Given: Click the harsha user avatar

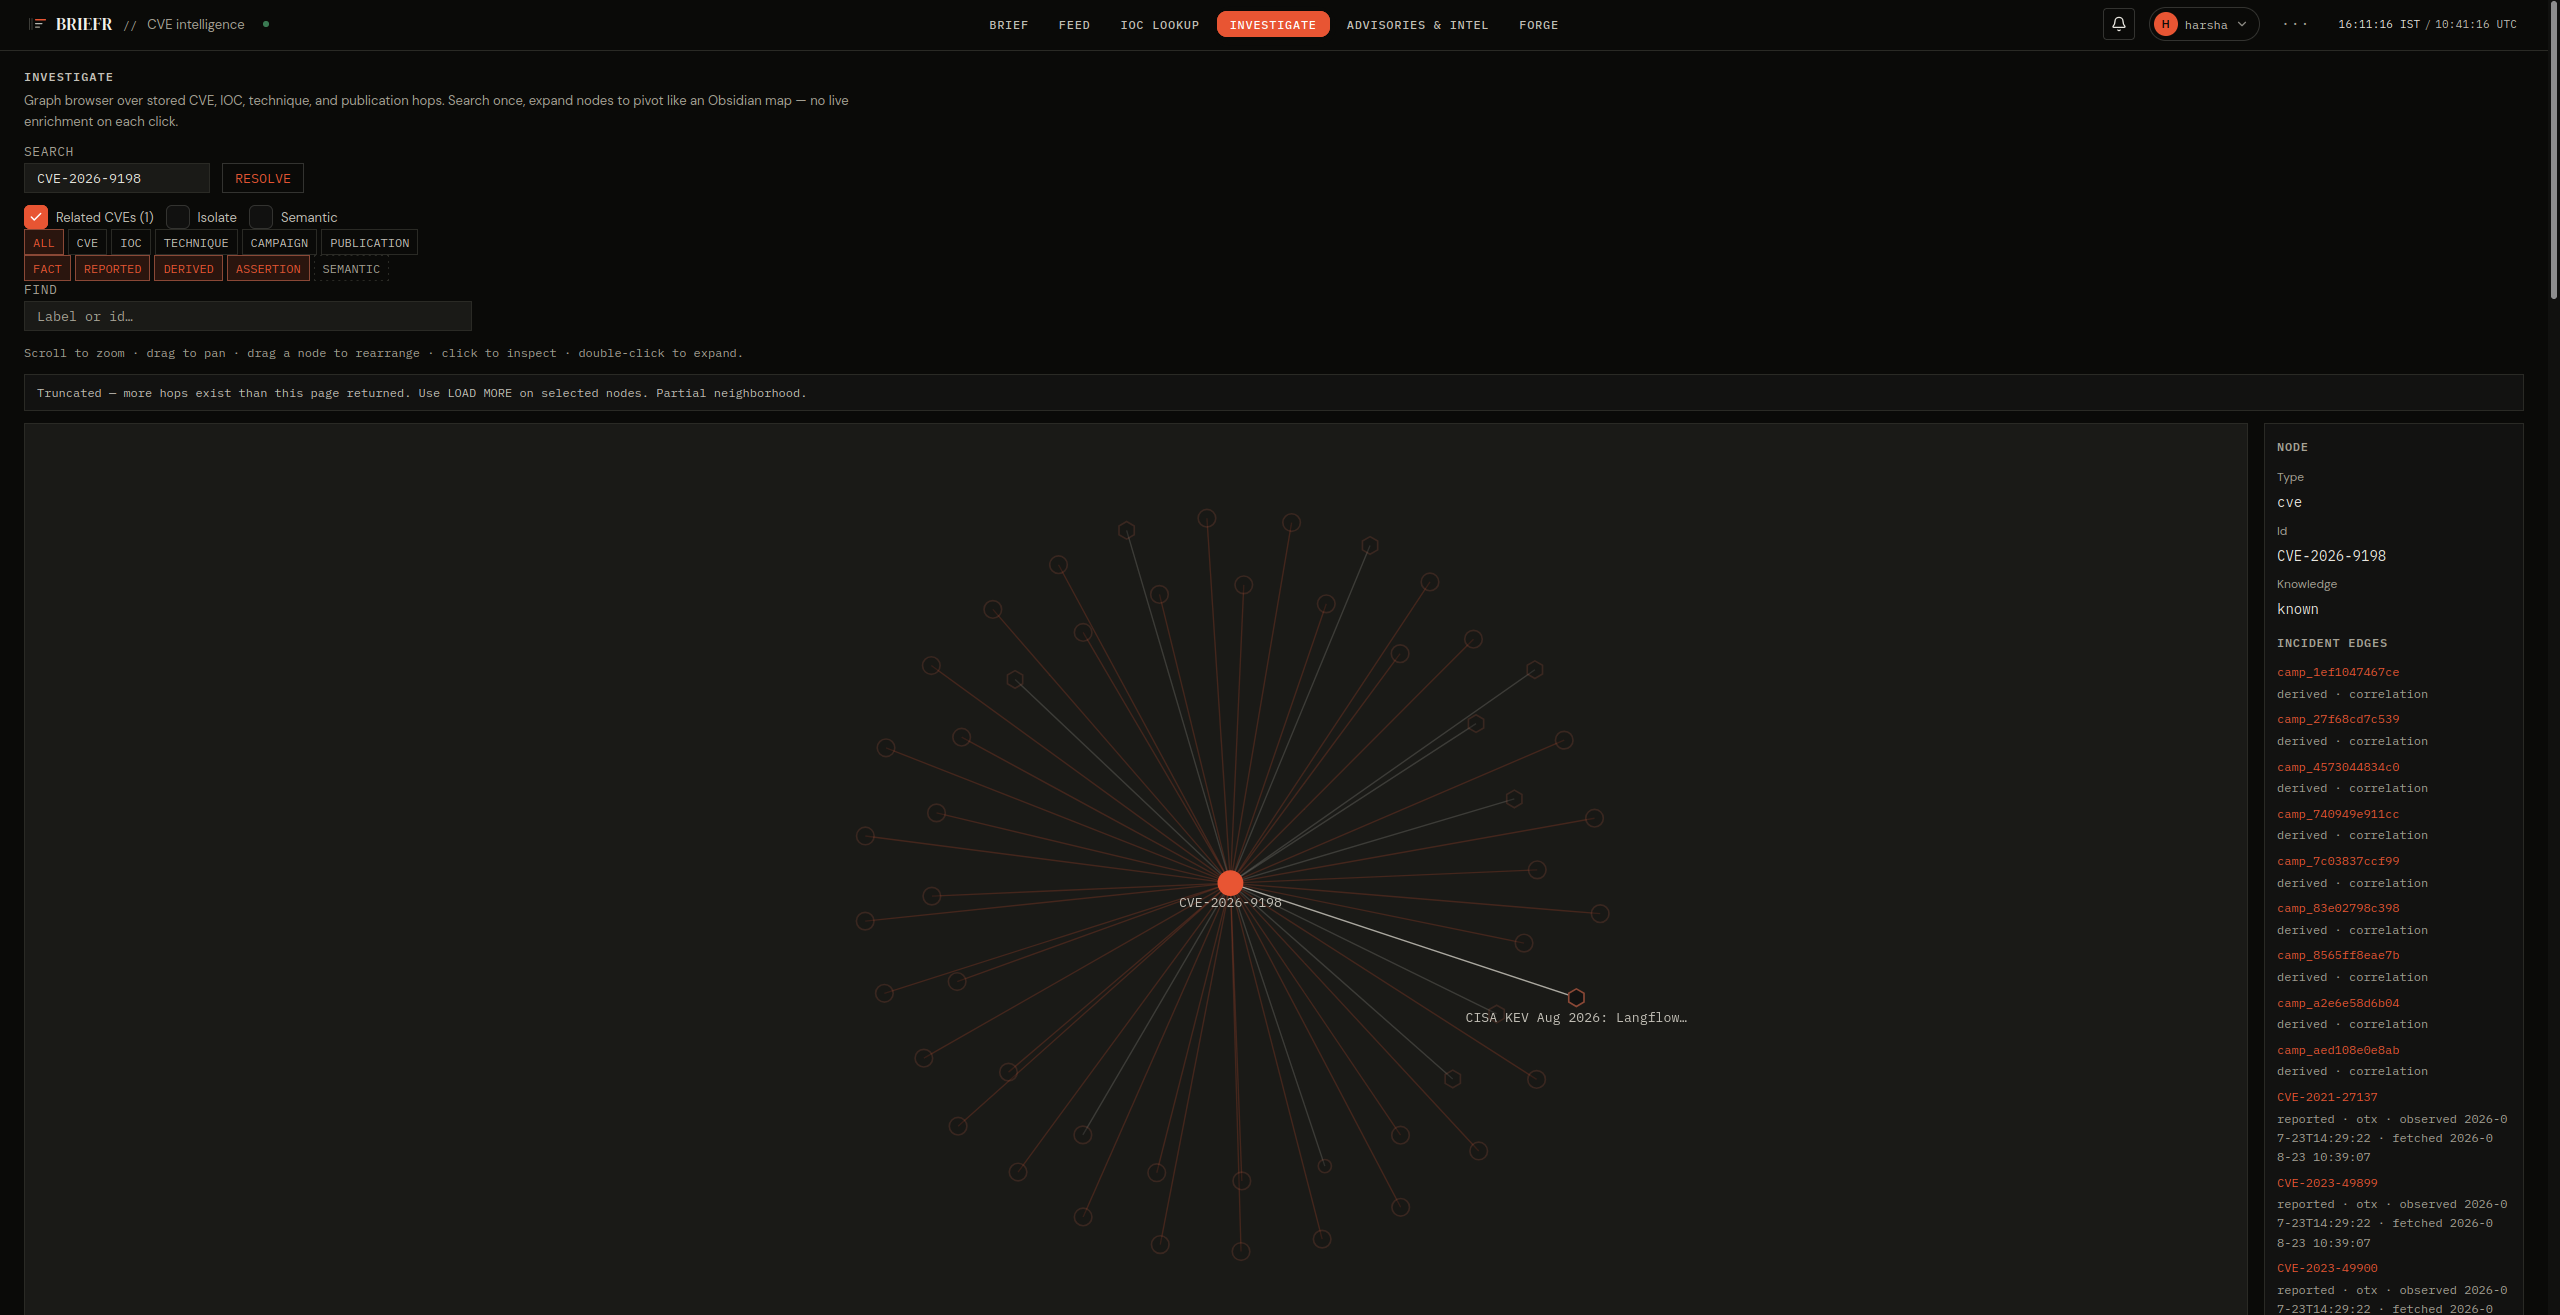Looking at the screenshot, I should (2165, 24).
